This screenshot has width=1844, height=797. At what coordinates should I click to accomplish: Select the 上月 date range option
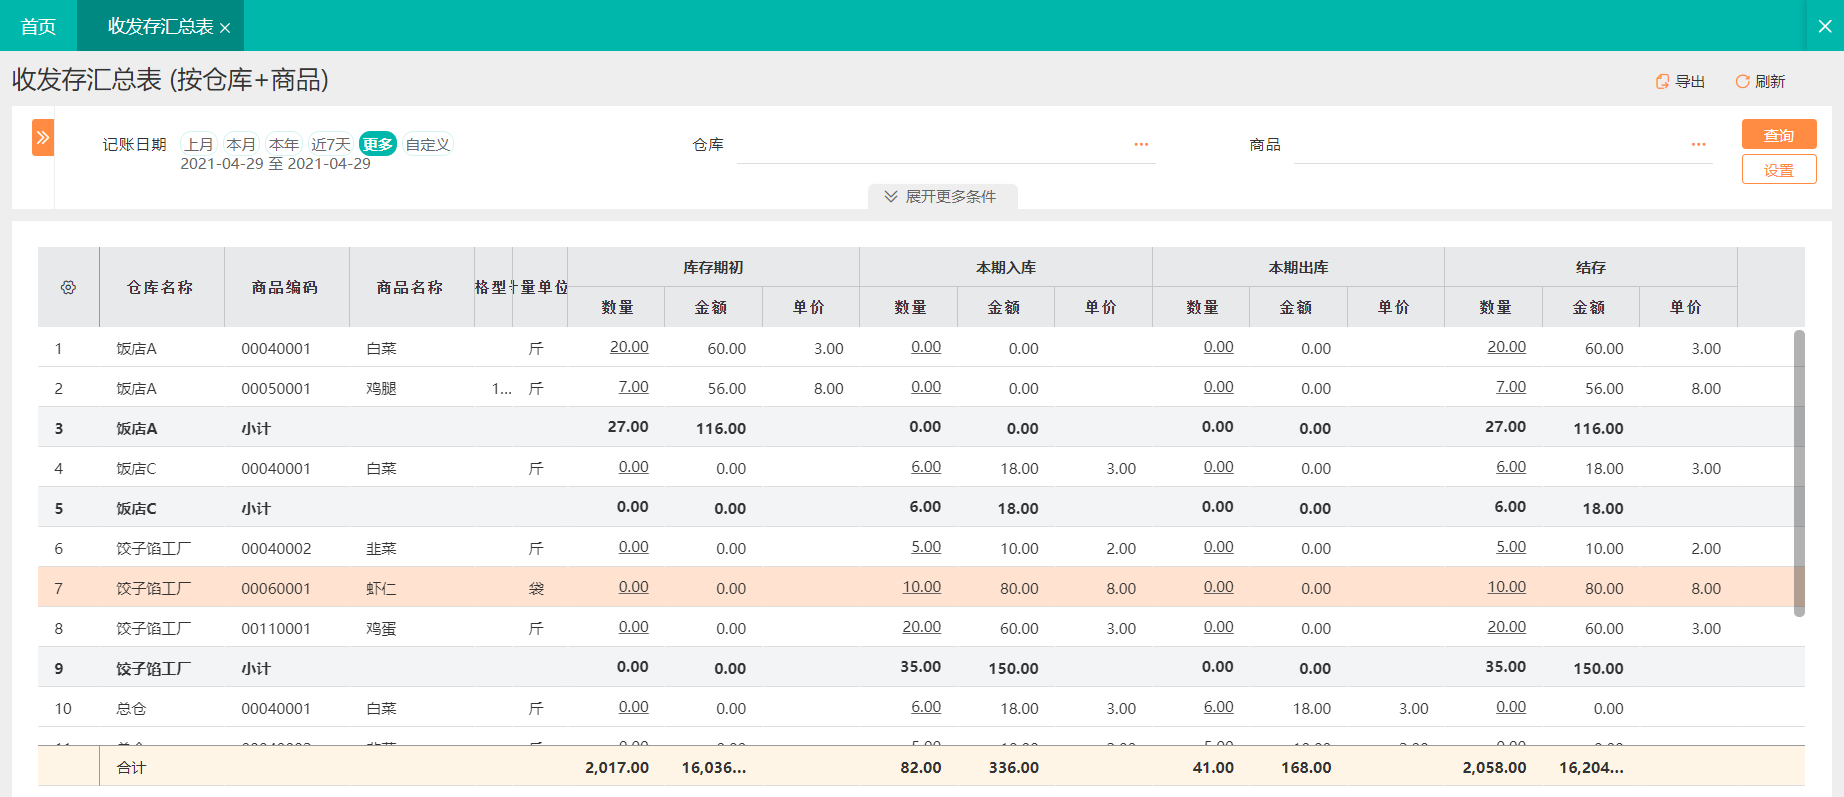[199, 144]
